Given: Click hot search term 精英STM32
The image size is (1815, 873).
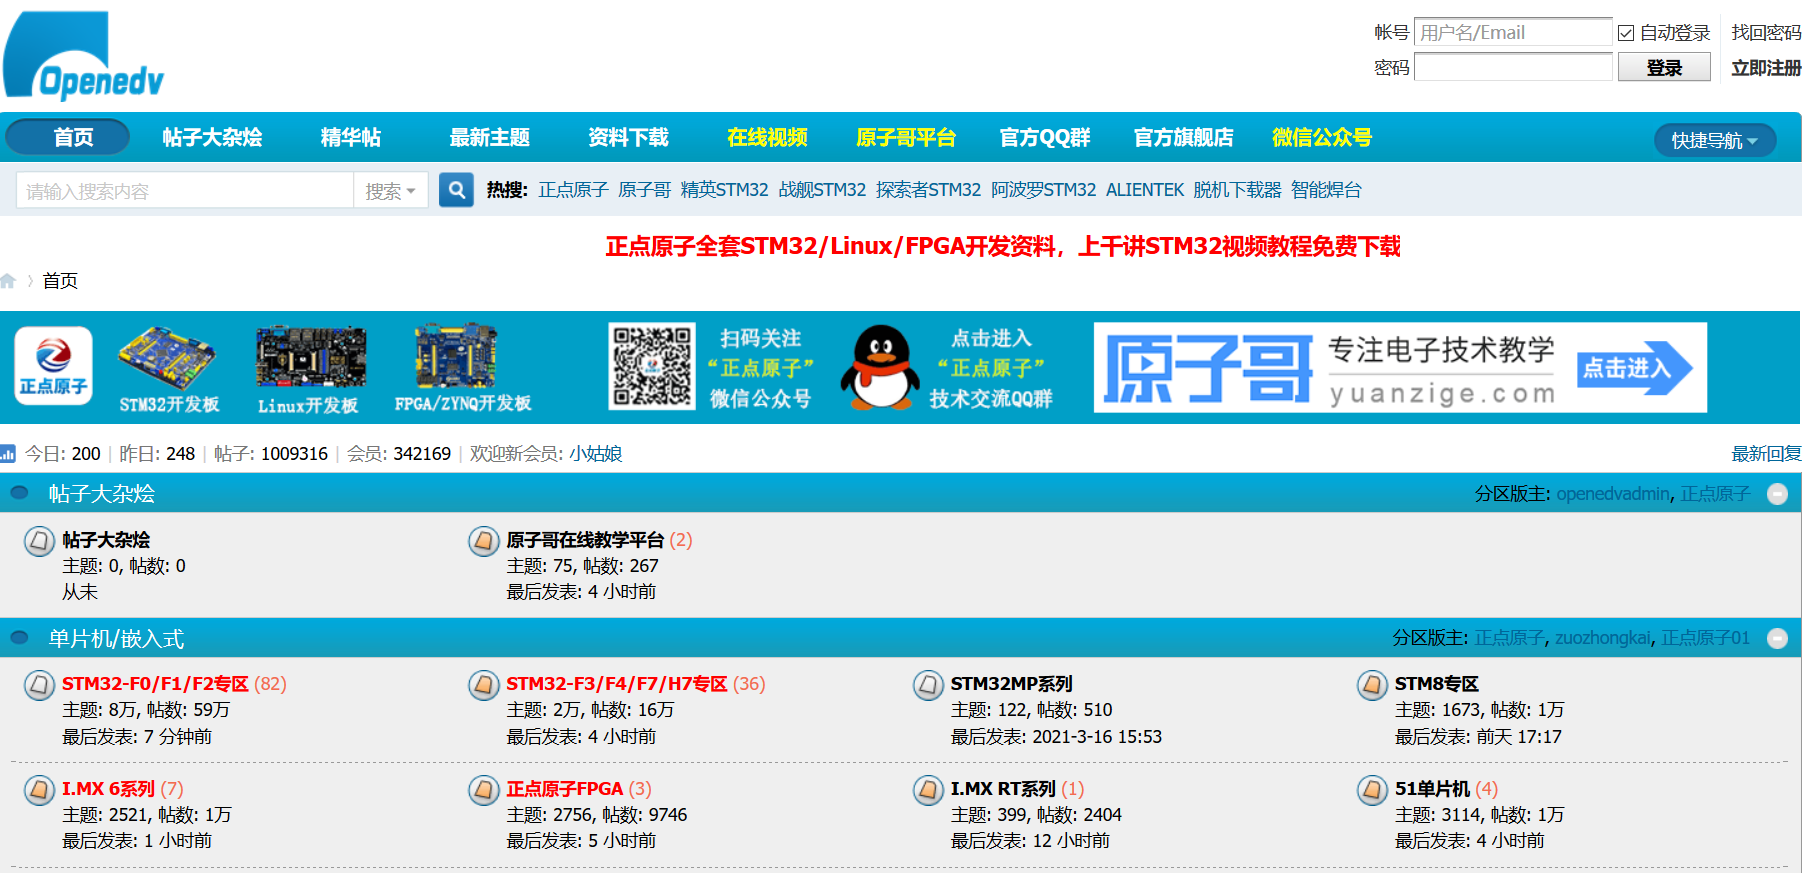Looking at the screenshot, I should (724, 190).
